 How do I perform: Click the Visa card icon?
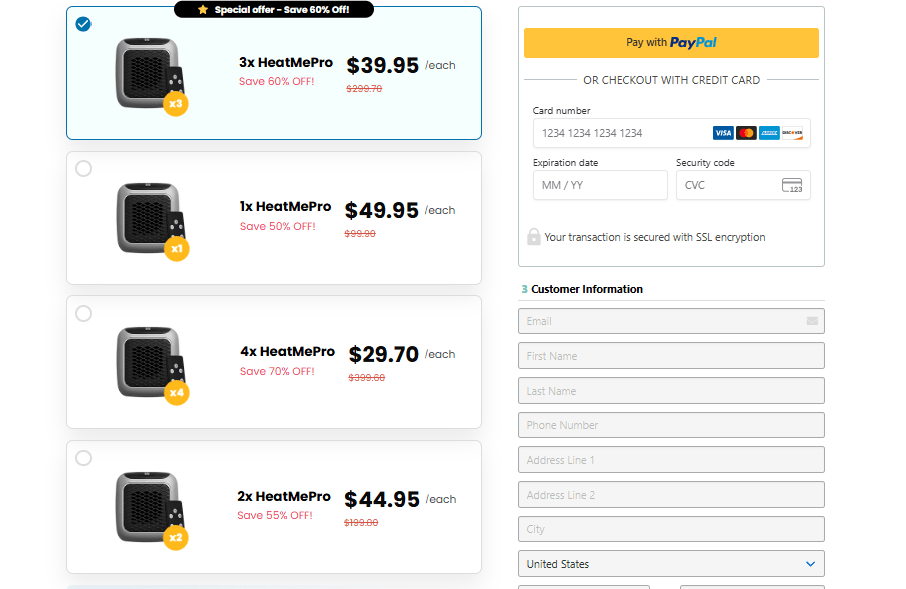[x=723, y=132]
